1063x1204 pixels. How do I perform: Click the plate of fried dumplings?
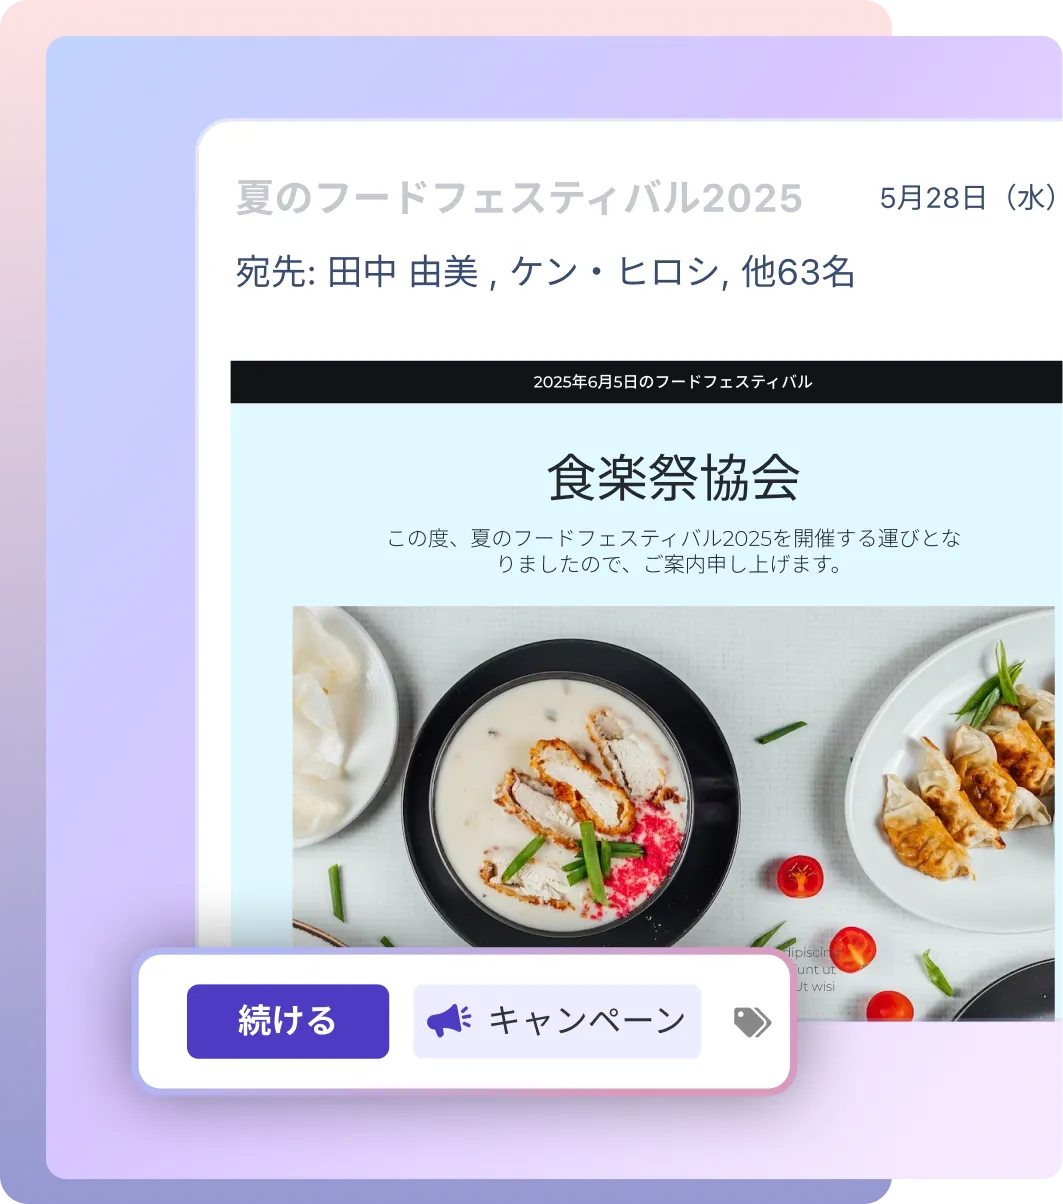coord(953,772)
